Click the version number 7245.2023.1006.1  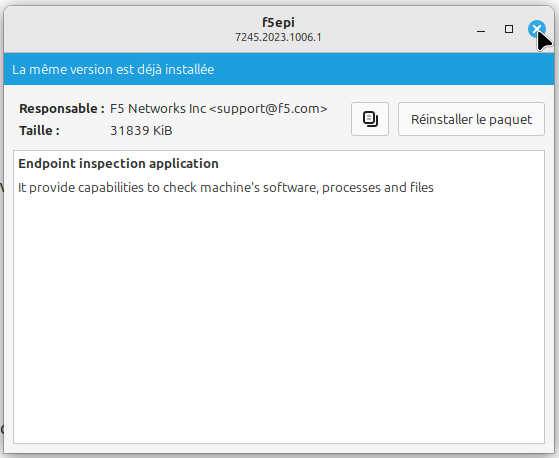pos(278,37)
